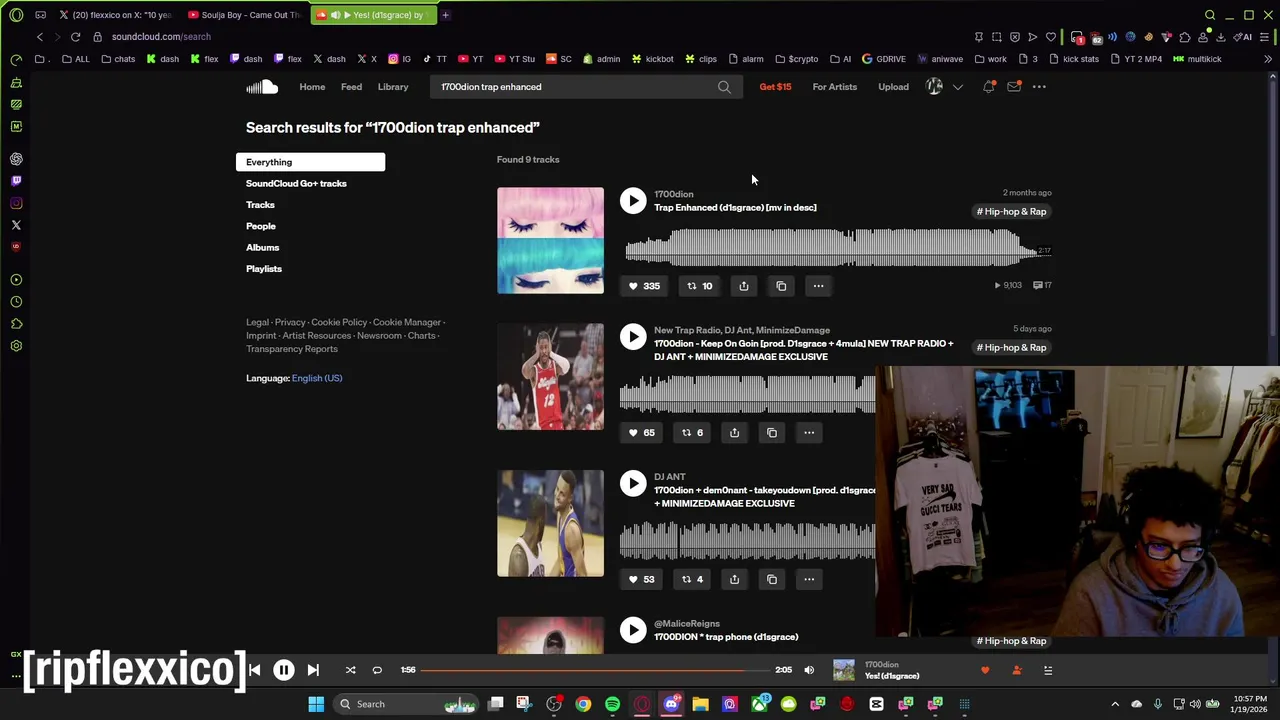The width and height of the screenshot is (1280, 720).
Task: Share the takeyoudown track
Action: pos(734,579)
